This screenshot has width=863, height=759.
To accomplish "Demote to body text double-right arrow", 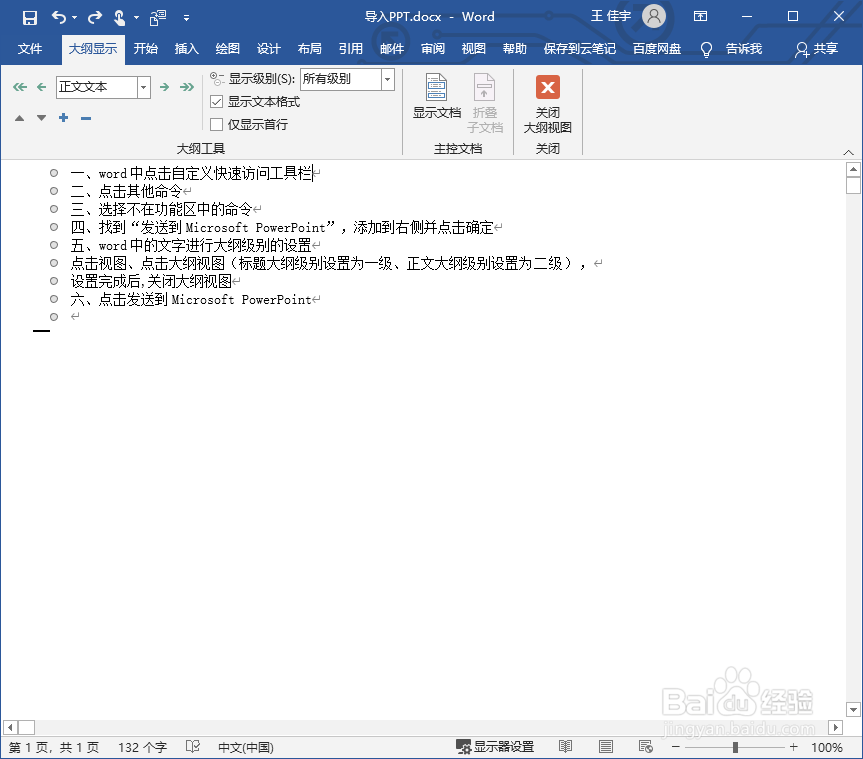I will coord(187,87).
